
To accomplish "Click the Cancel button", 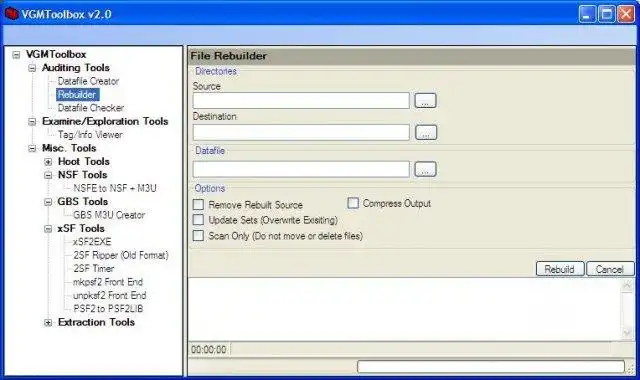I will [610, 269].
